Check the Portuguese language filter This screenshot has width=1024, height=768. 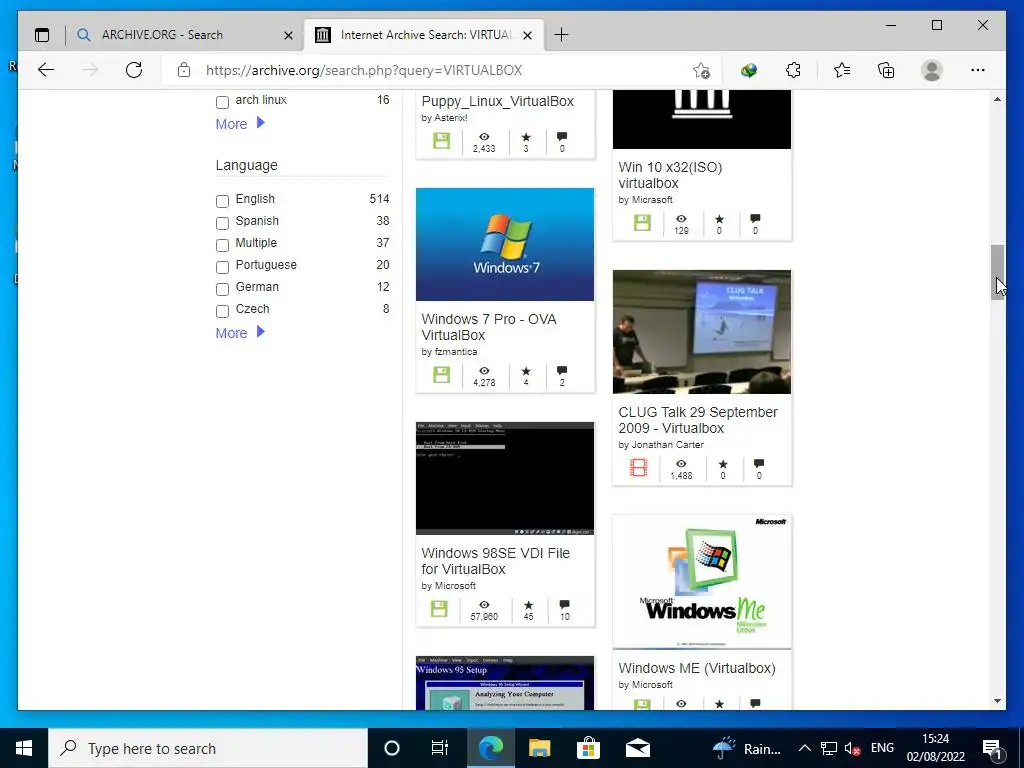[x=222, y=267]
